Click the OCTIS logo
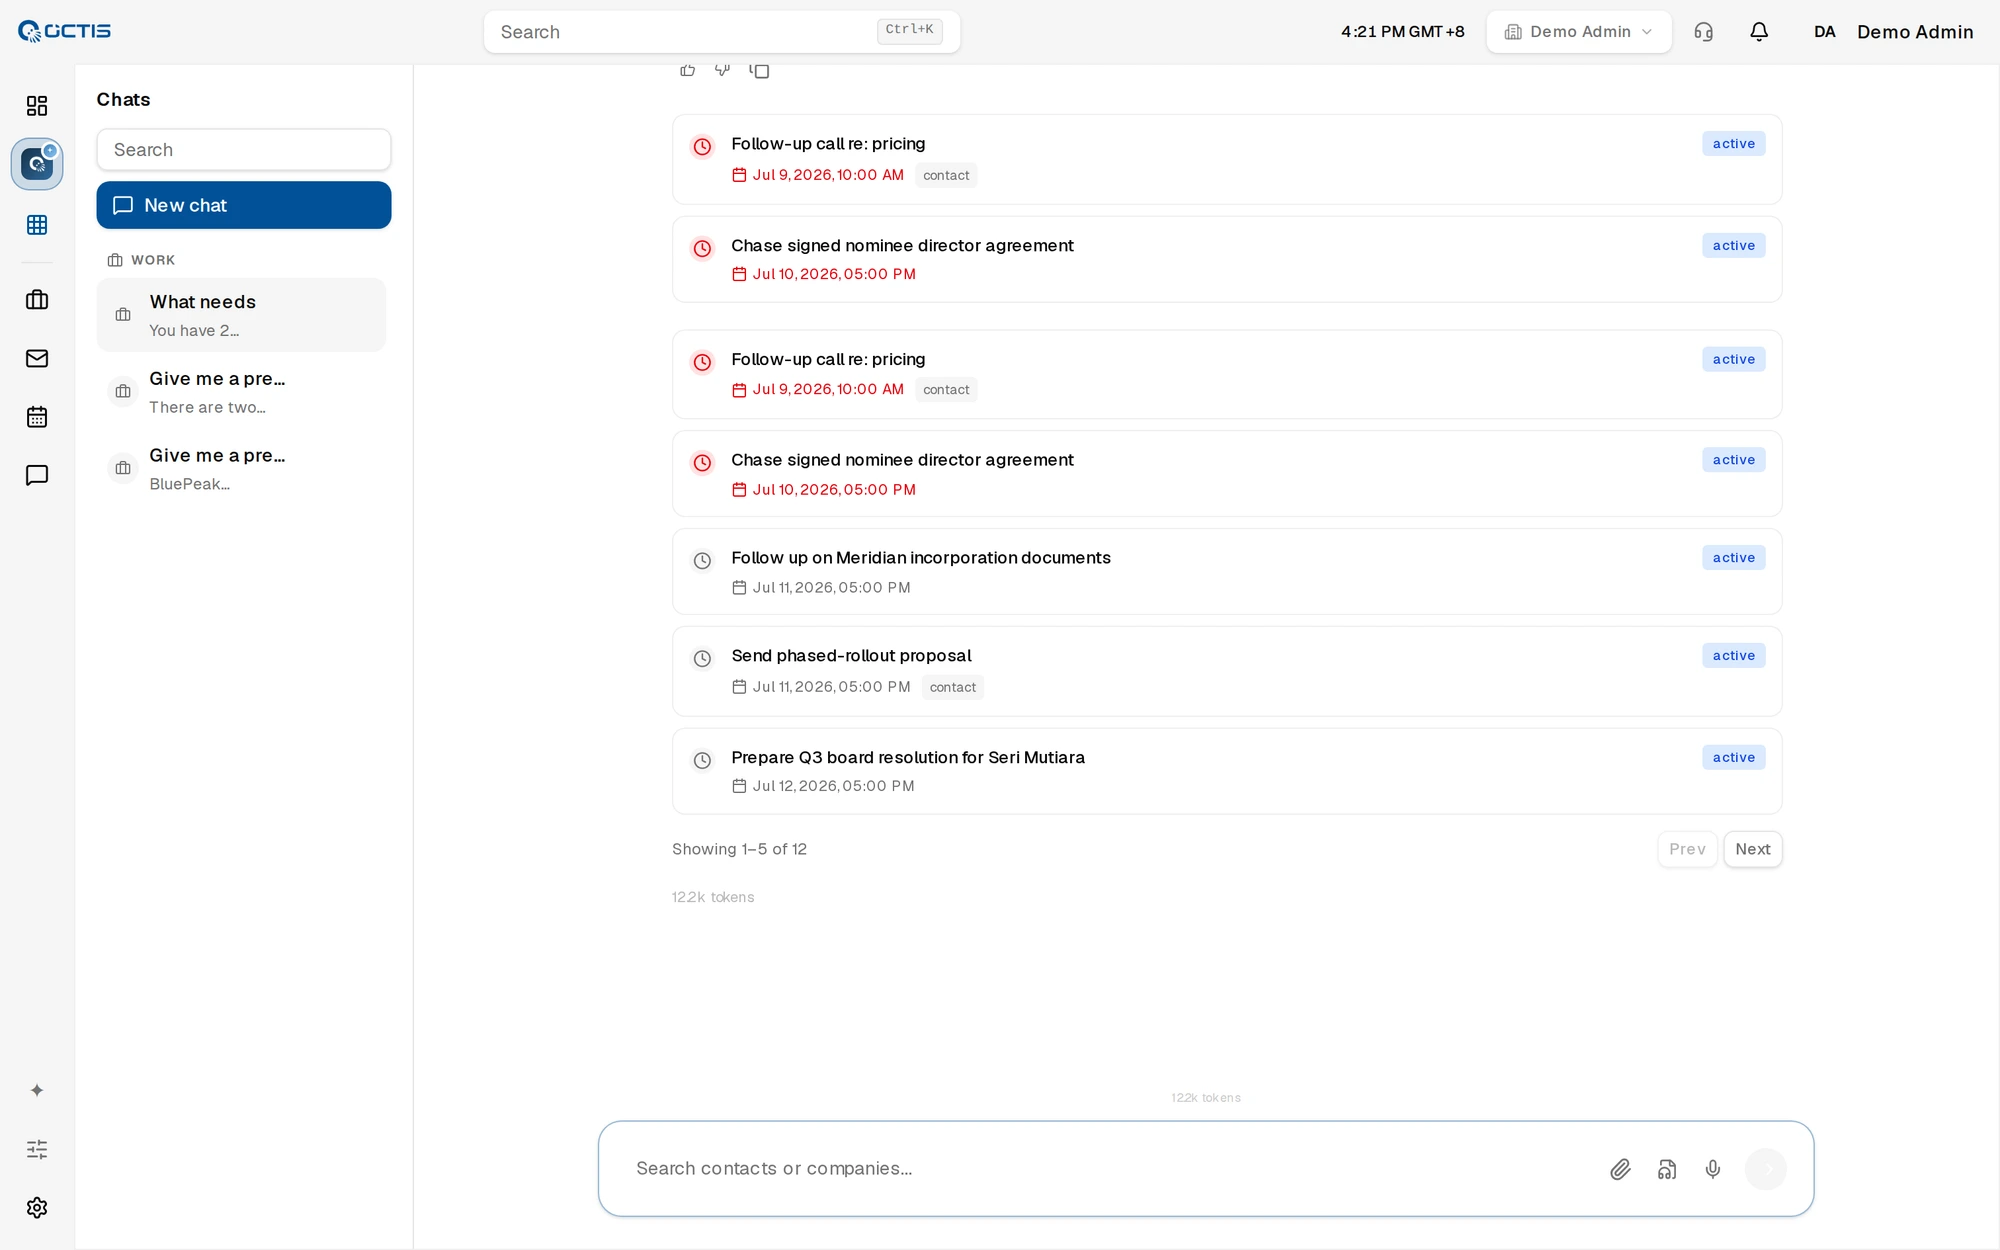The width and height of the screenshot is (2000, 1250). [65, 31]
